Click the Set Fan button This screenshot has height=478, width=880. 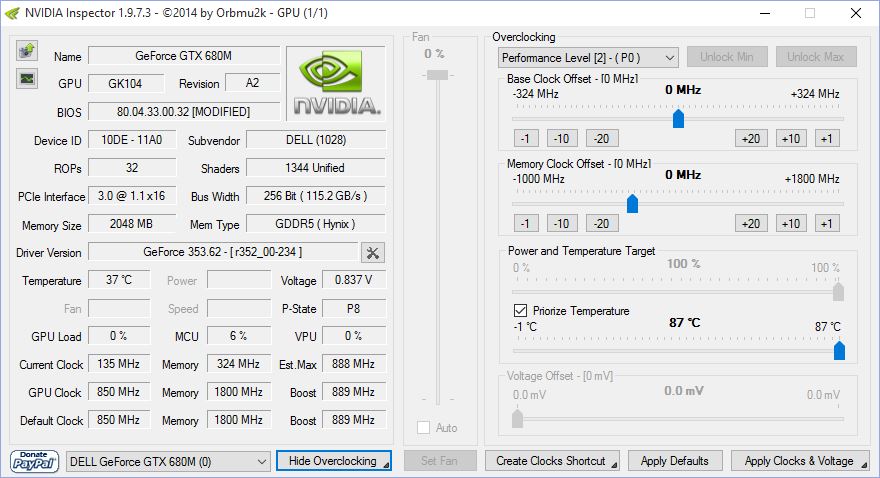click(x=440, y=461)
